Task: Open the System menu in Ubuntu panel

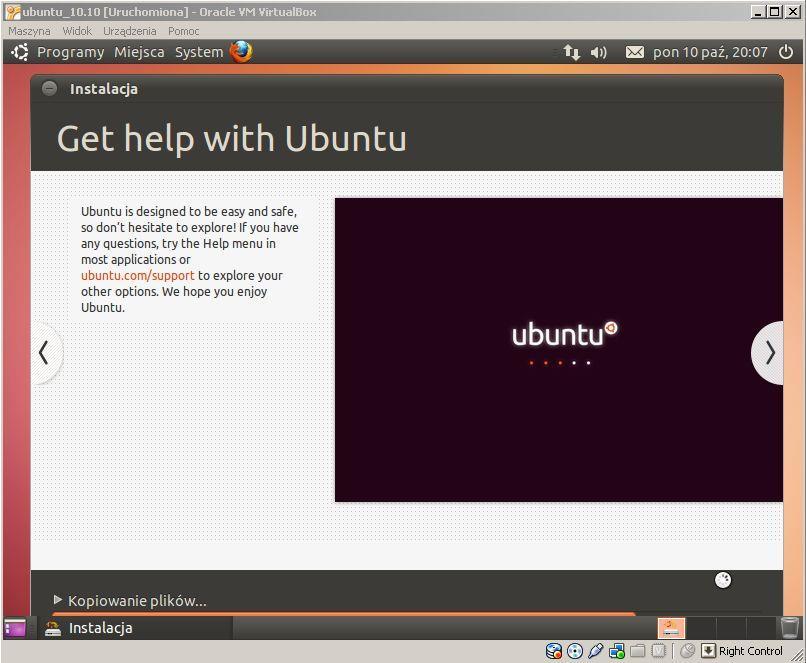Action: pos(199,52)
